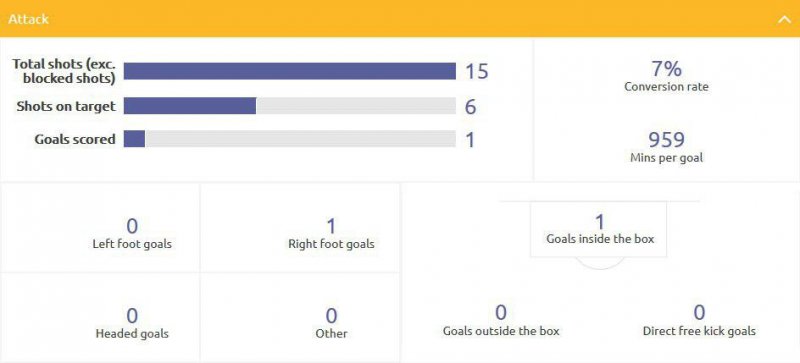Click the penalty arc pitch graphic
This screenshot has width=800, height=363.
(x=600, y=263)
